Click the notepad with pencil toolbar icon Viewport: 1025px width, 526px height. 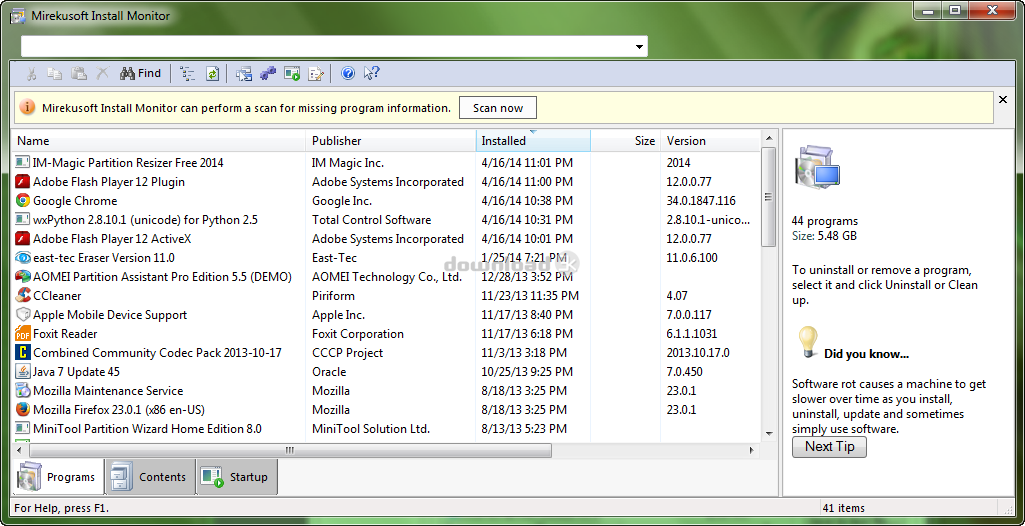pyautogui.click(x=316, y=74)
